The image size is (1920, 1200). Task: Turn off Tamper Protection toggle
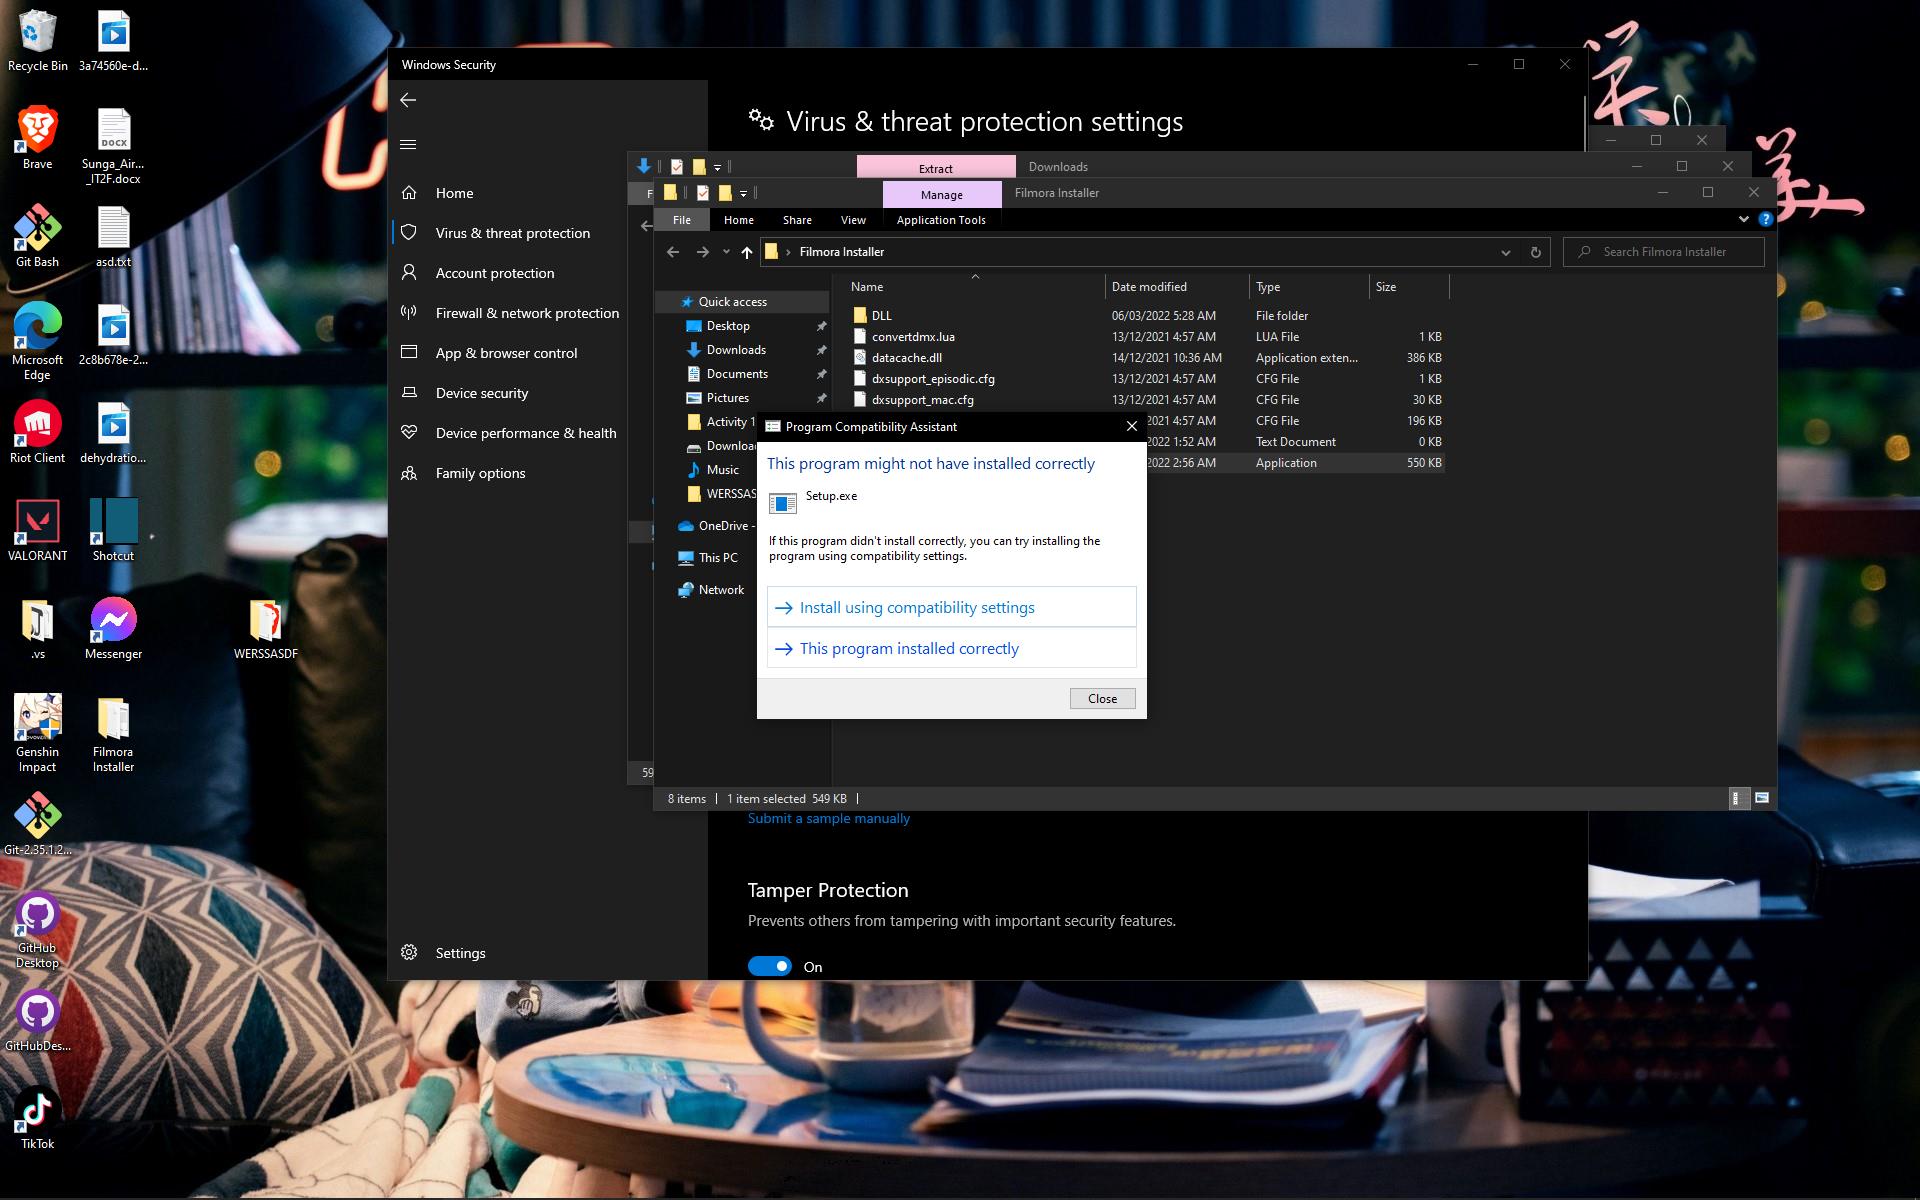pos(769,966)
